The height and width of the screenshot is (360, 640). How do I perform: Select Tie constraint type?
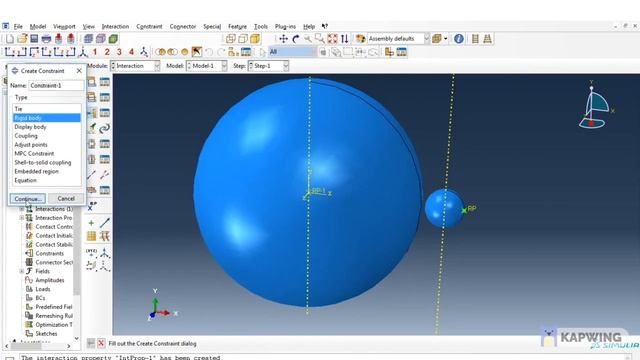pyautogui.click(x=47, y=109)
